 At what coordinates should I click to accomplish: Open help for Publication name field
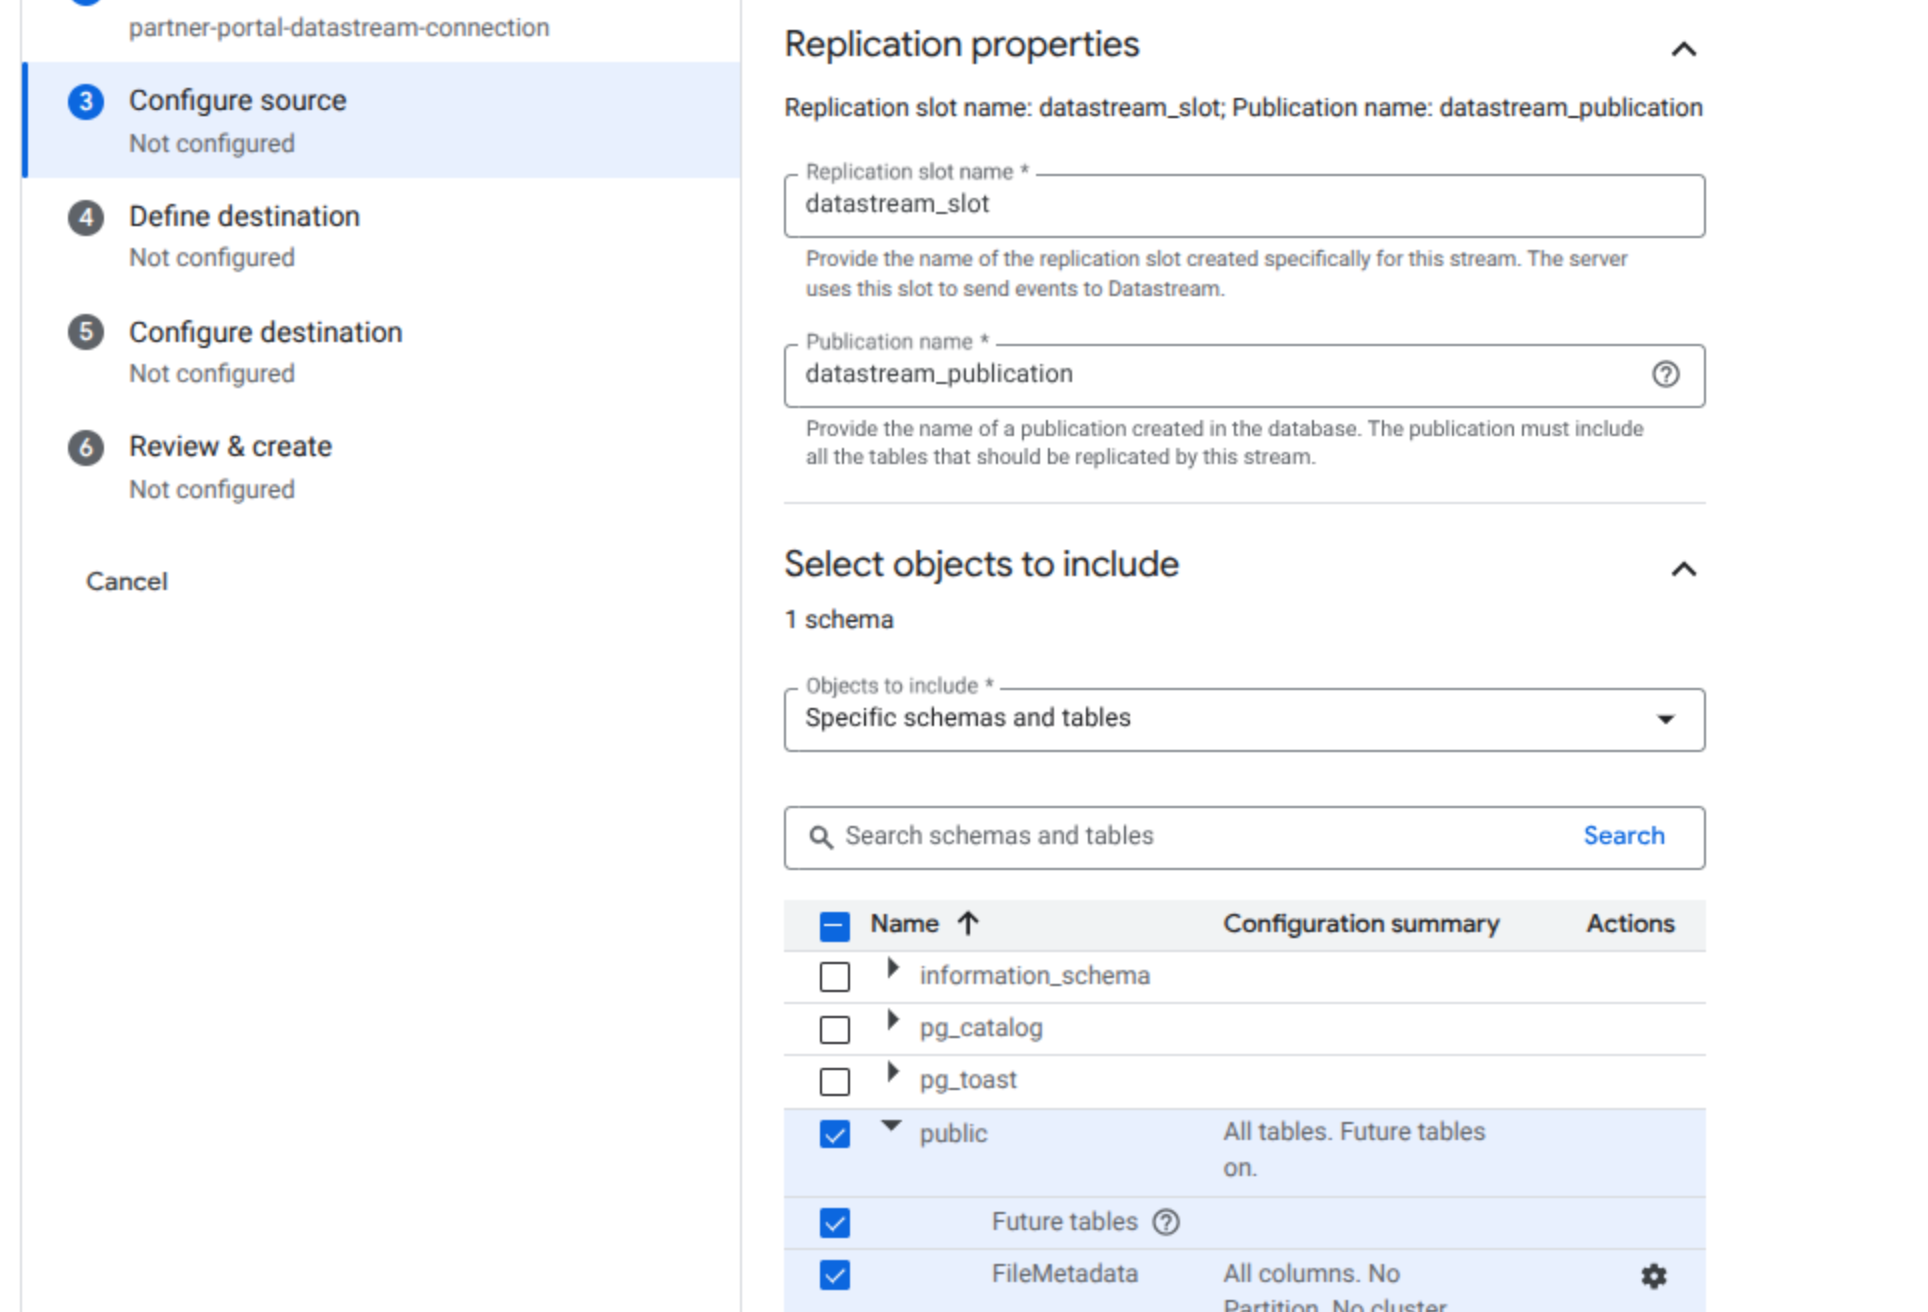[x=1665, y=375]
